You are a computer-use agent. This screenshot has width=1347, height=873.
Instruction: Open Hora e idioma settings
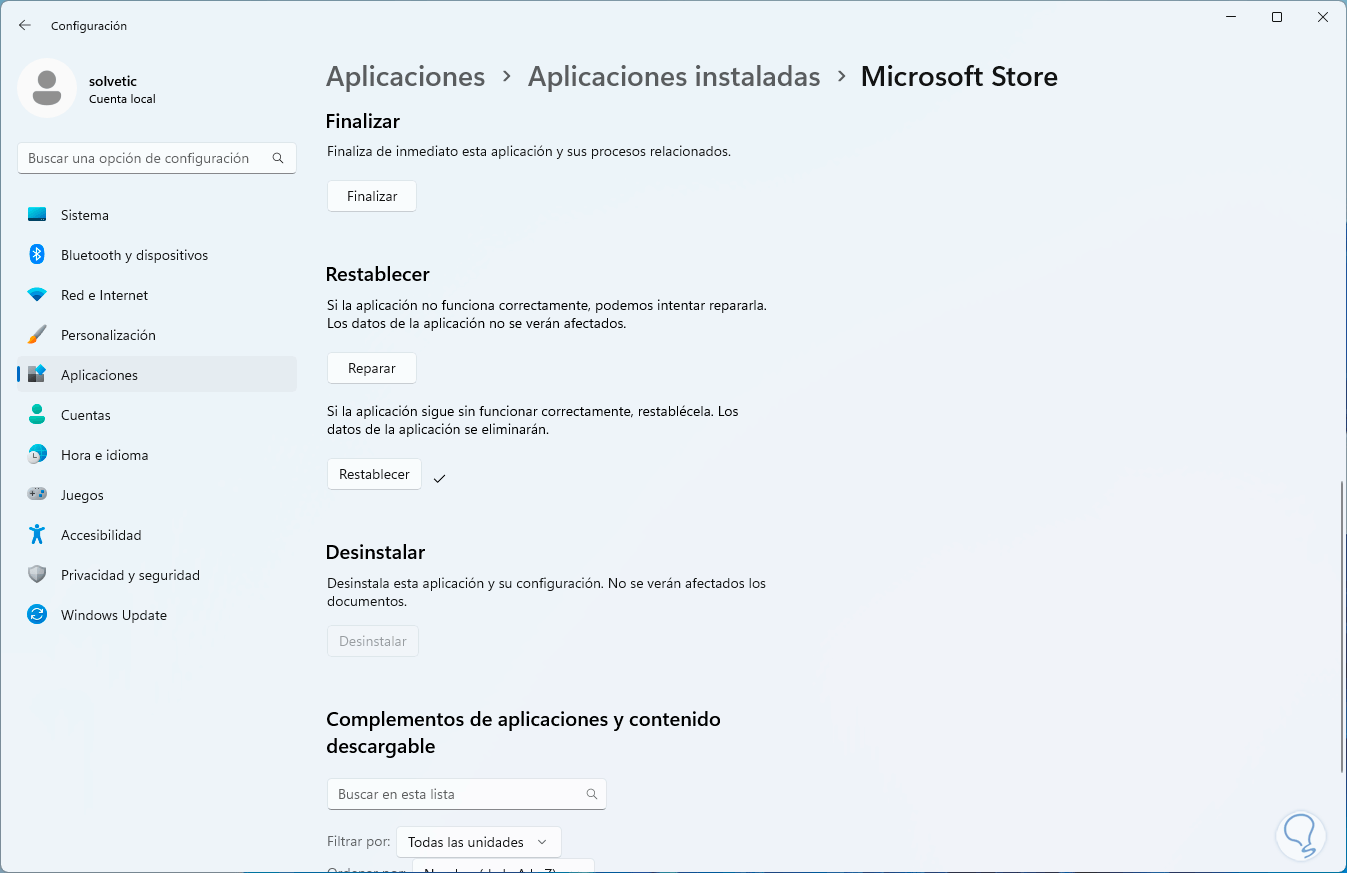pyautogui.click(x=104, y=455)
